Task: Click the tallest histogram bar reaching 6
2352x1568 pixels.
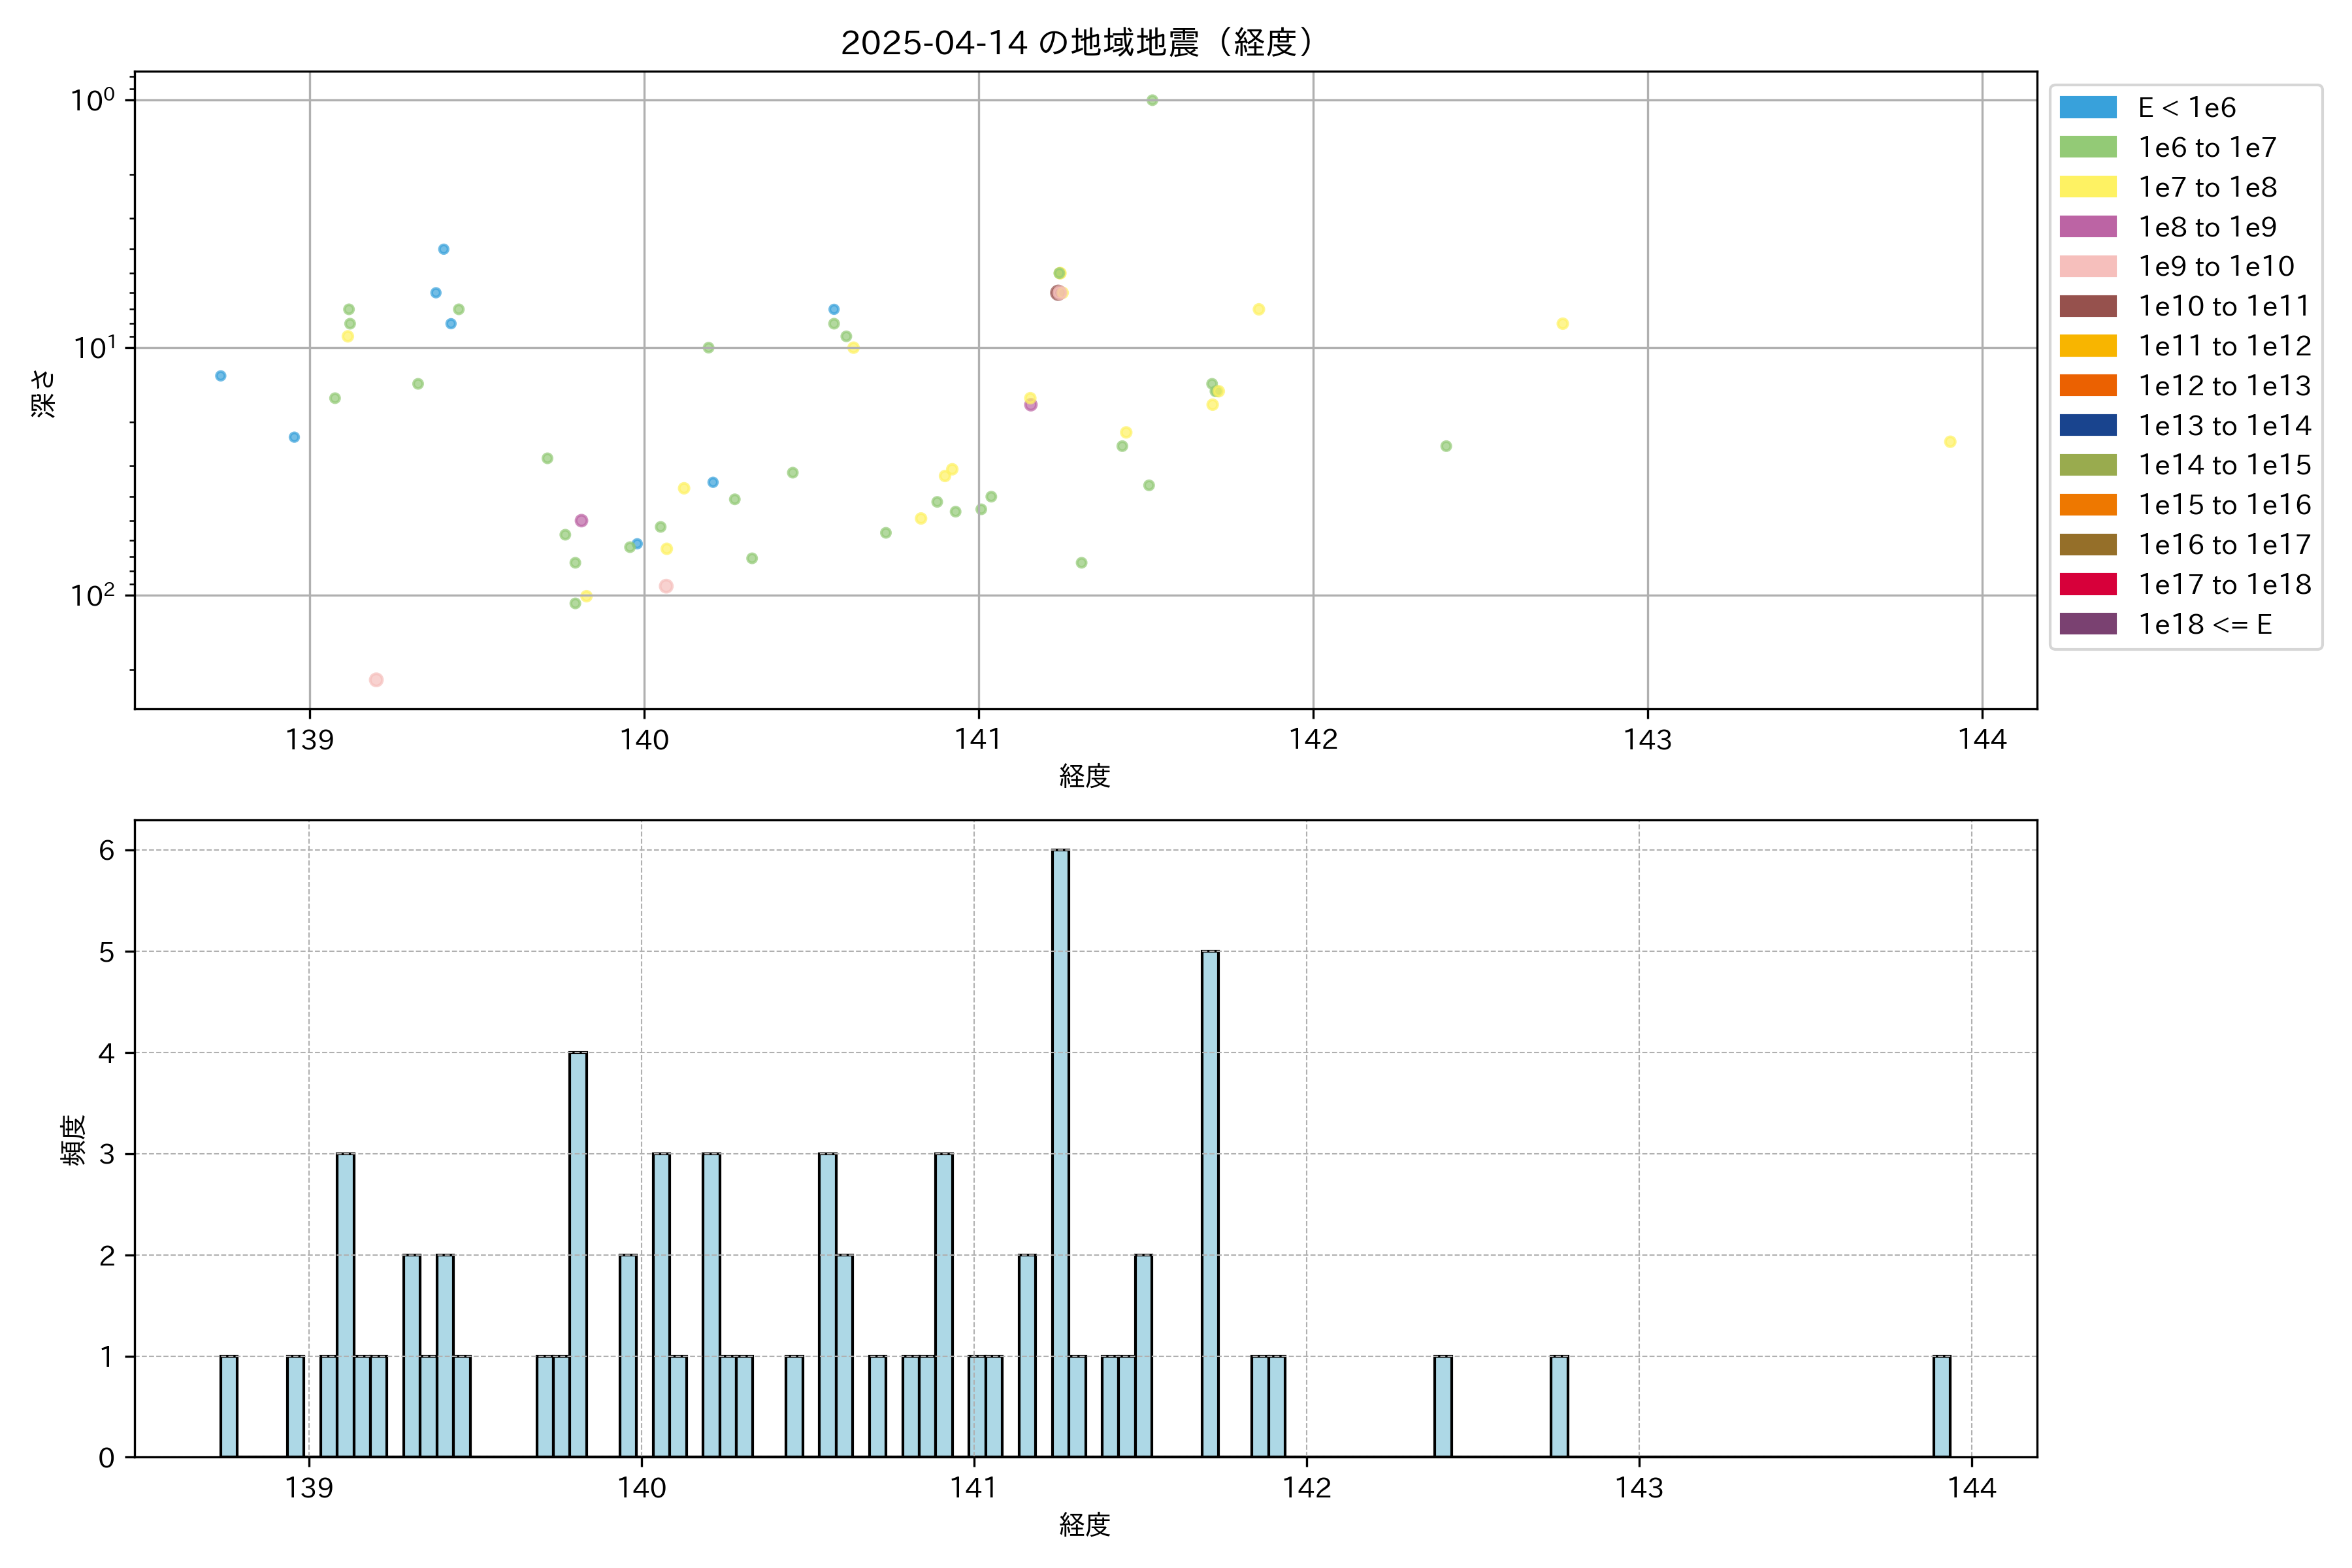Action: [1060, 1150]
